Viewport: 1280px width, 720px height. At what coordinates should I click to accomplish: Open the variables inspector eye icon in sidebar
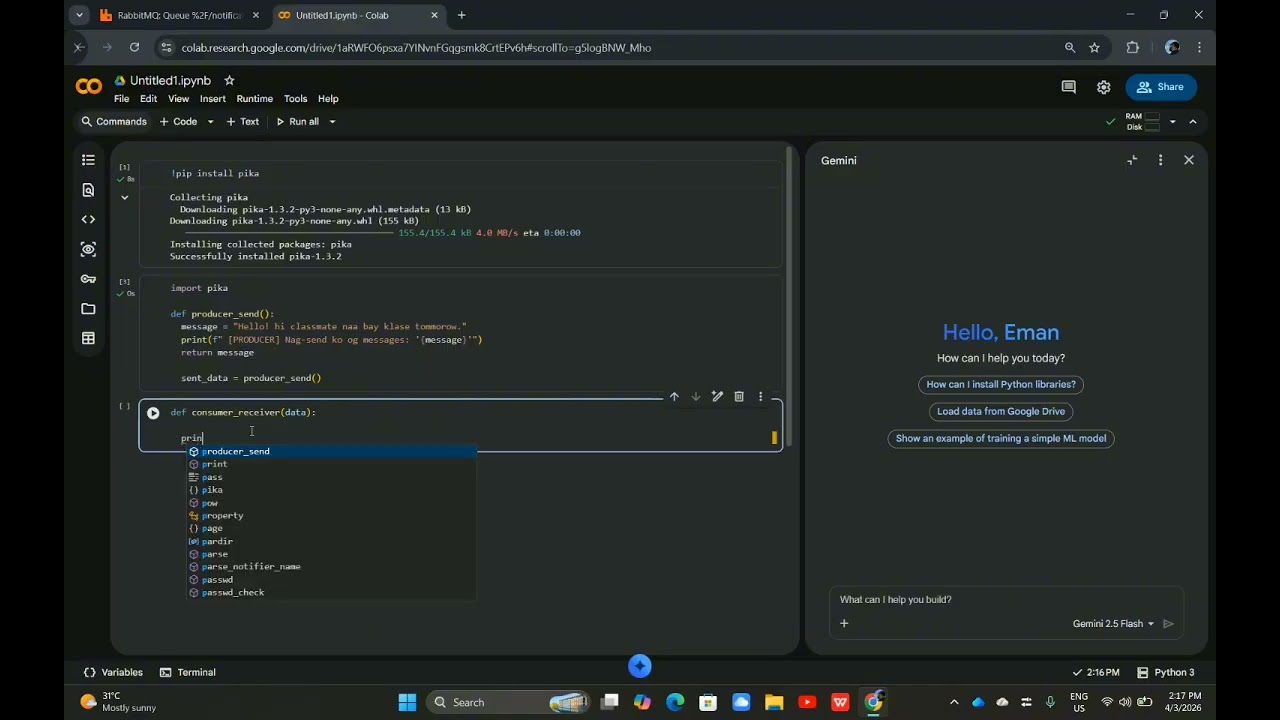pyautogui.click(x=88, y=249)
